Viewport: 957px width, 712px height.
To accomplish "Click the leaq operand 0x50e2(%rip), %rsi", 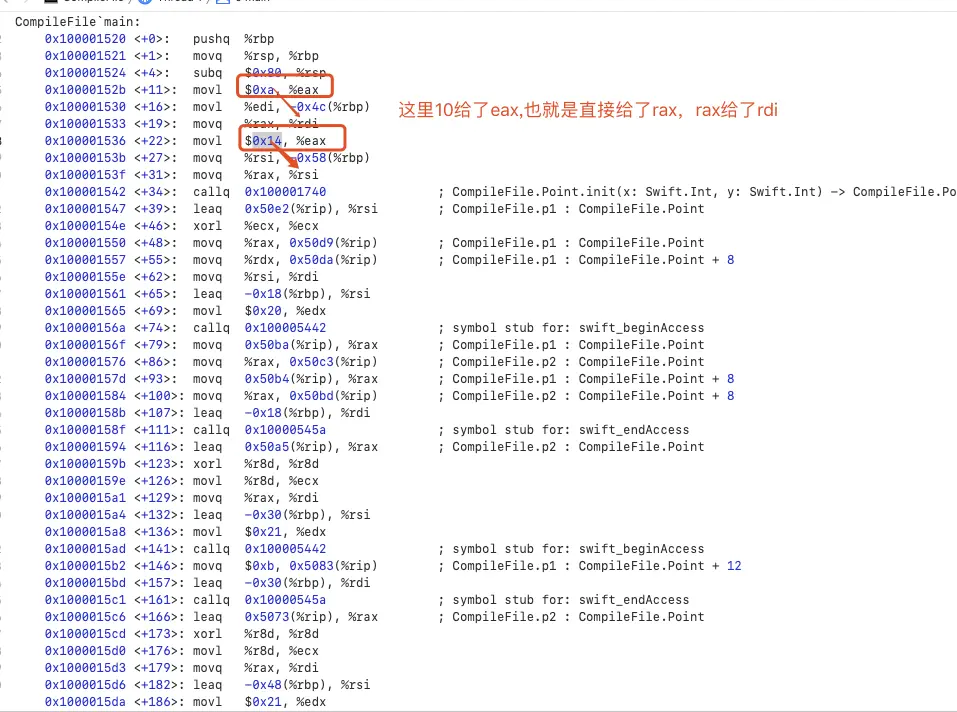I will (x=311, y=209).
